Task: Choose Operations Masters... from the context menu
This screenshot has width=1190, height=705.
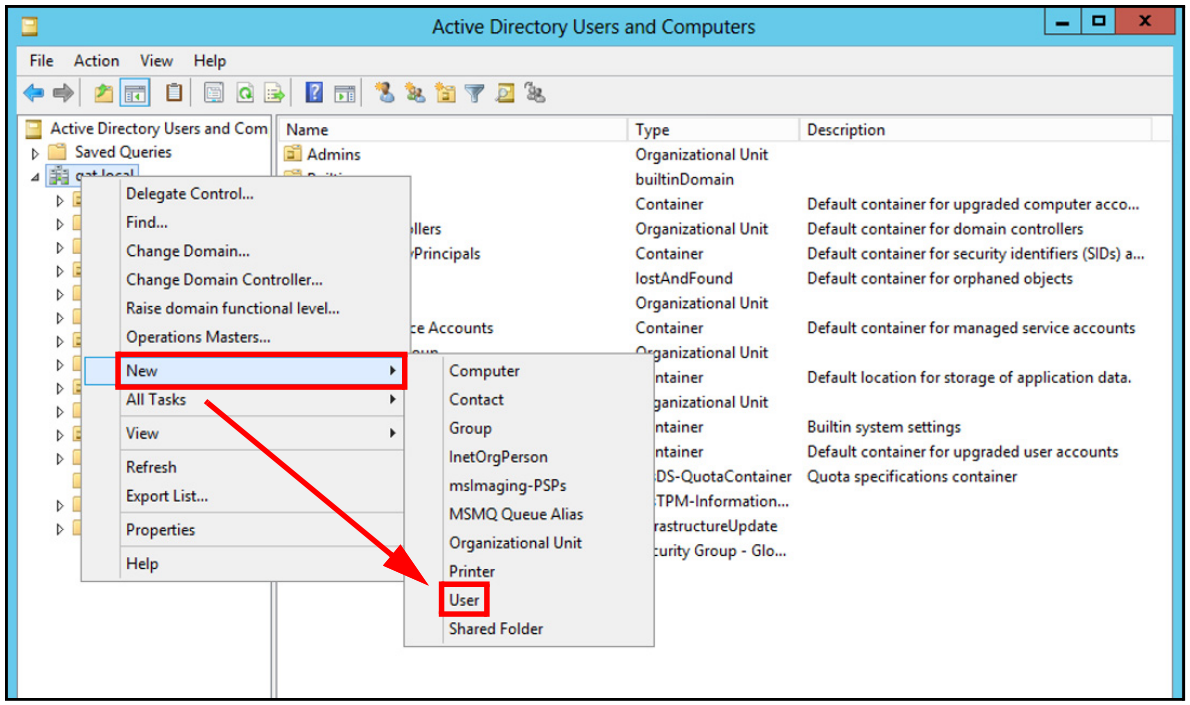Action: (198, 337)
